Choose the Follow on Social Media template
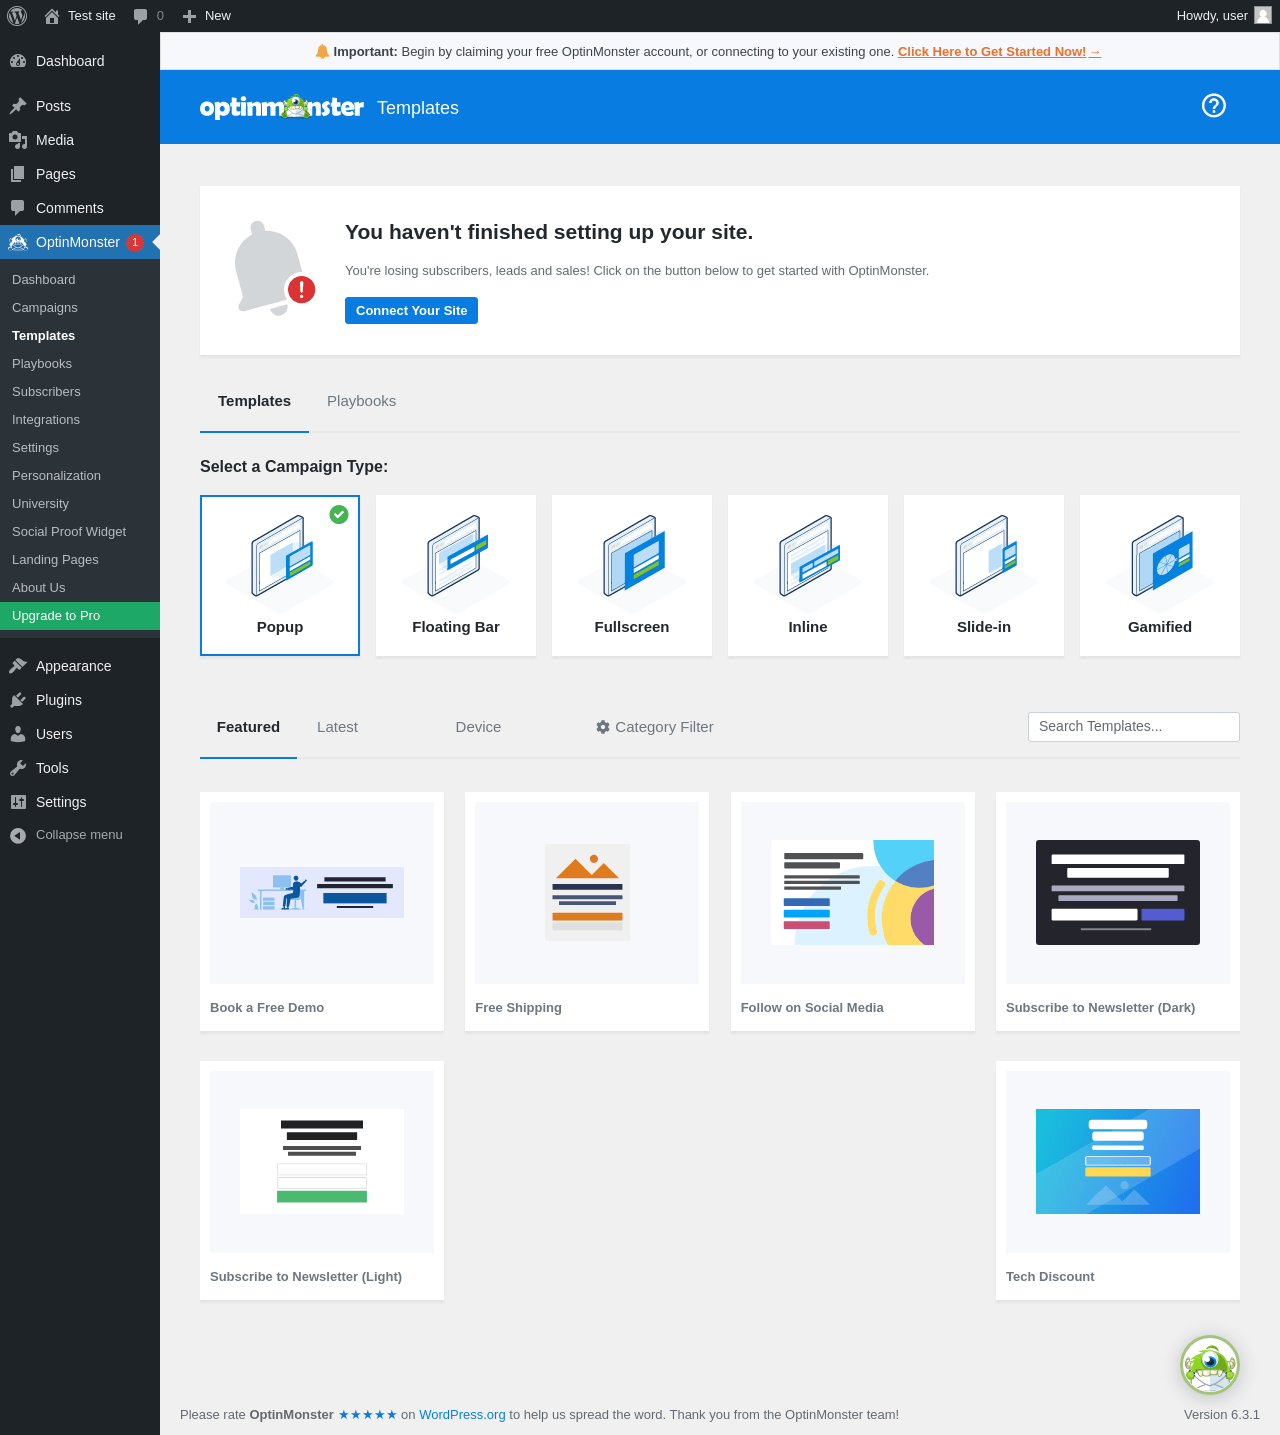This screenshot has height=1435, width=1280. tap(853, 911)
